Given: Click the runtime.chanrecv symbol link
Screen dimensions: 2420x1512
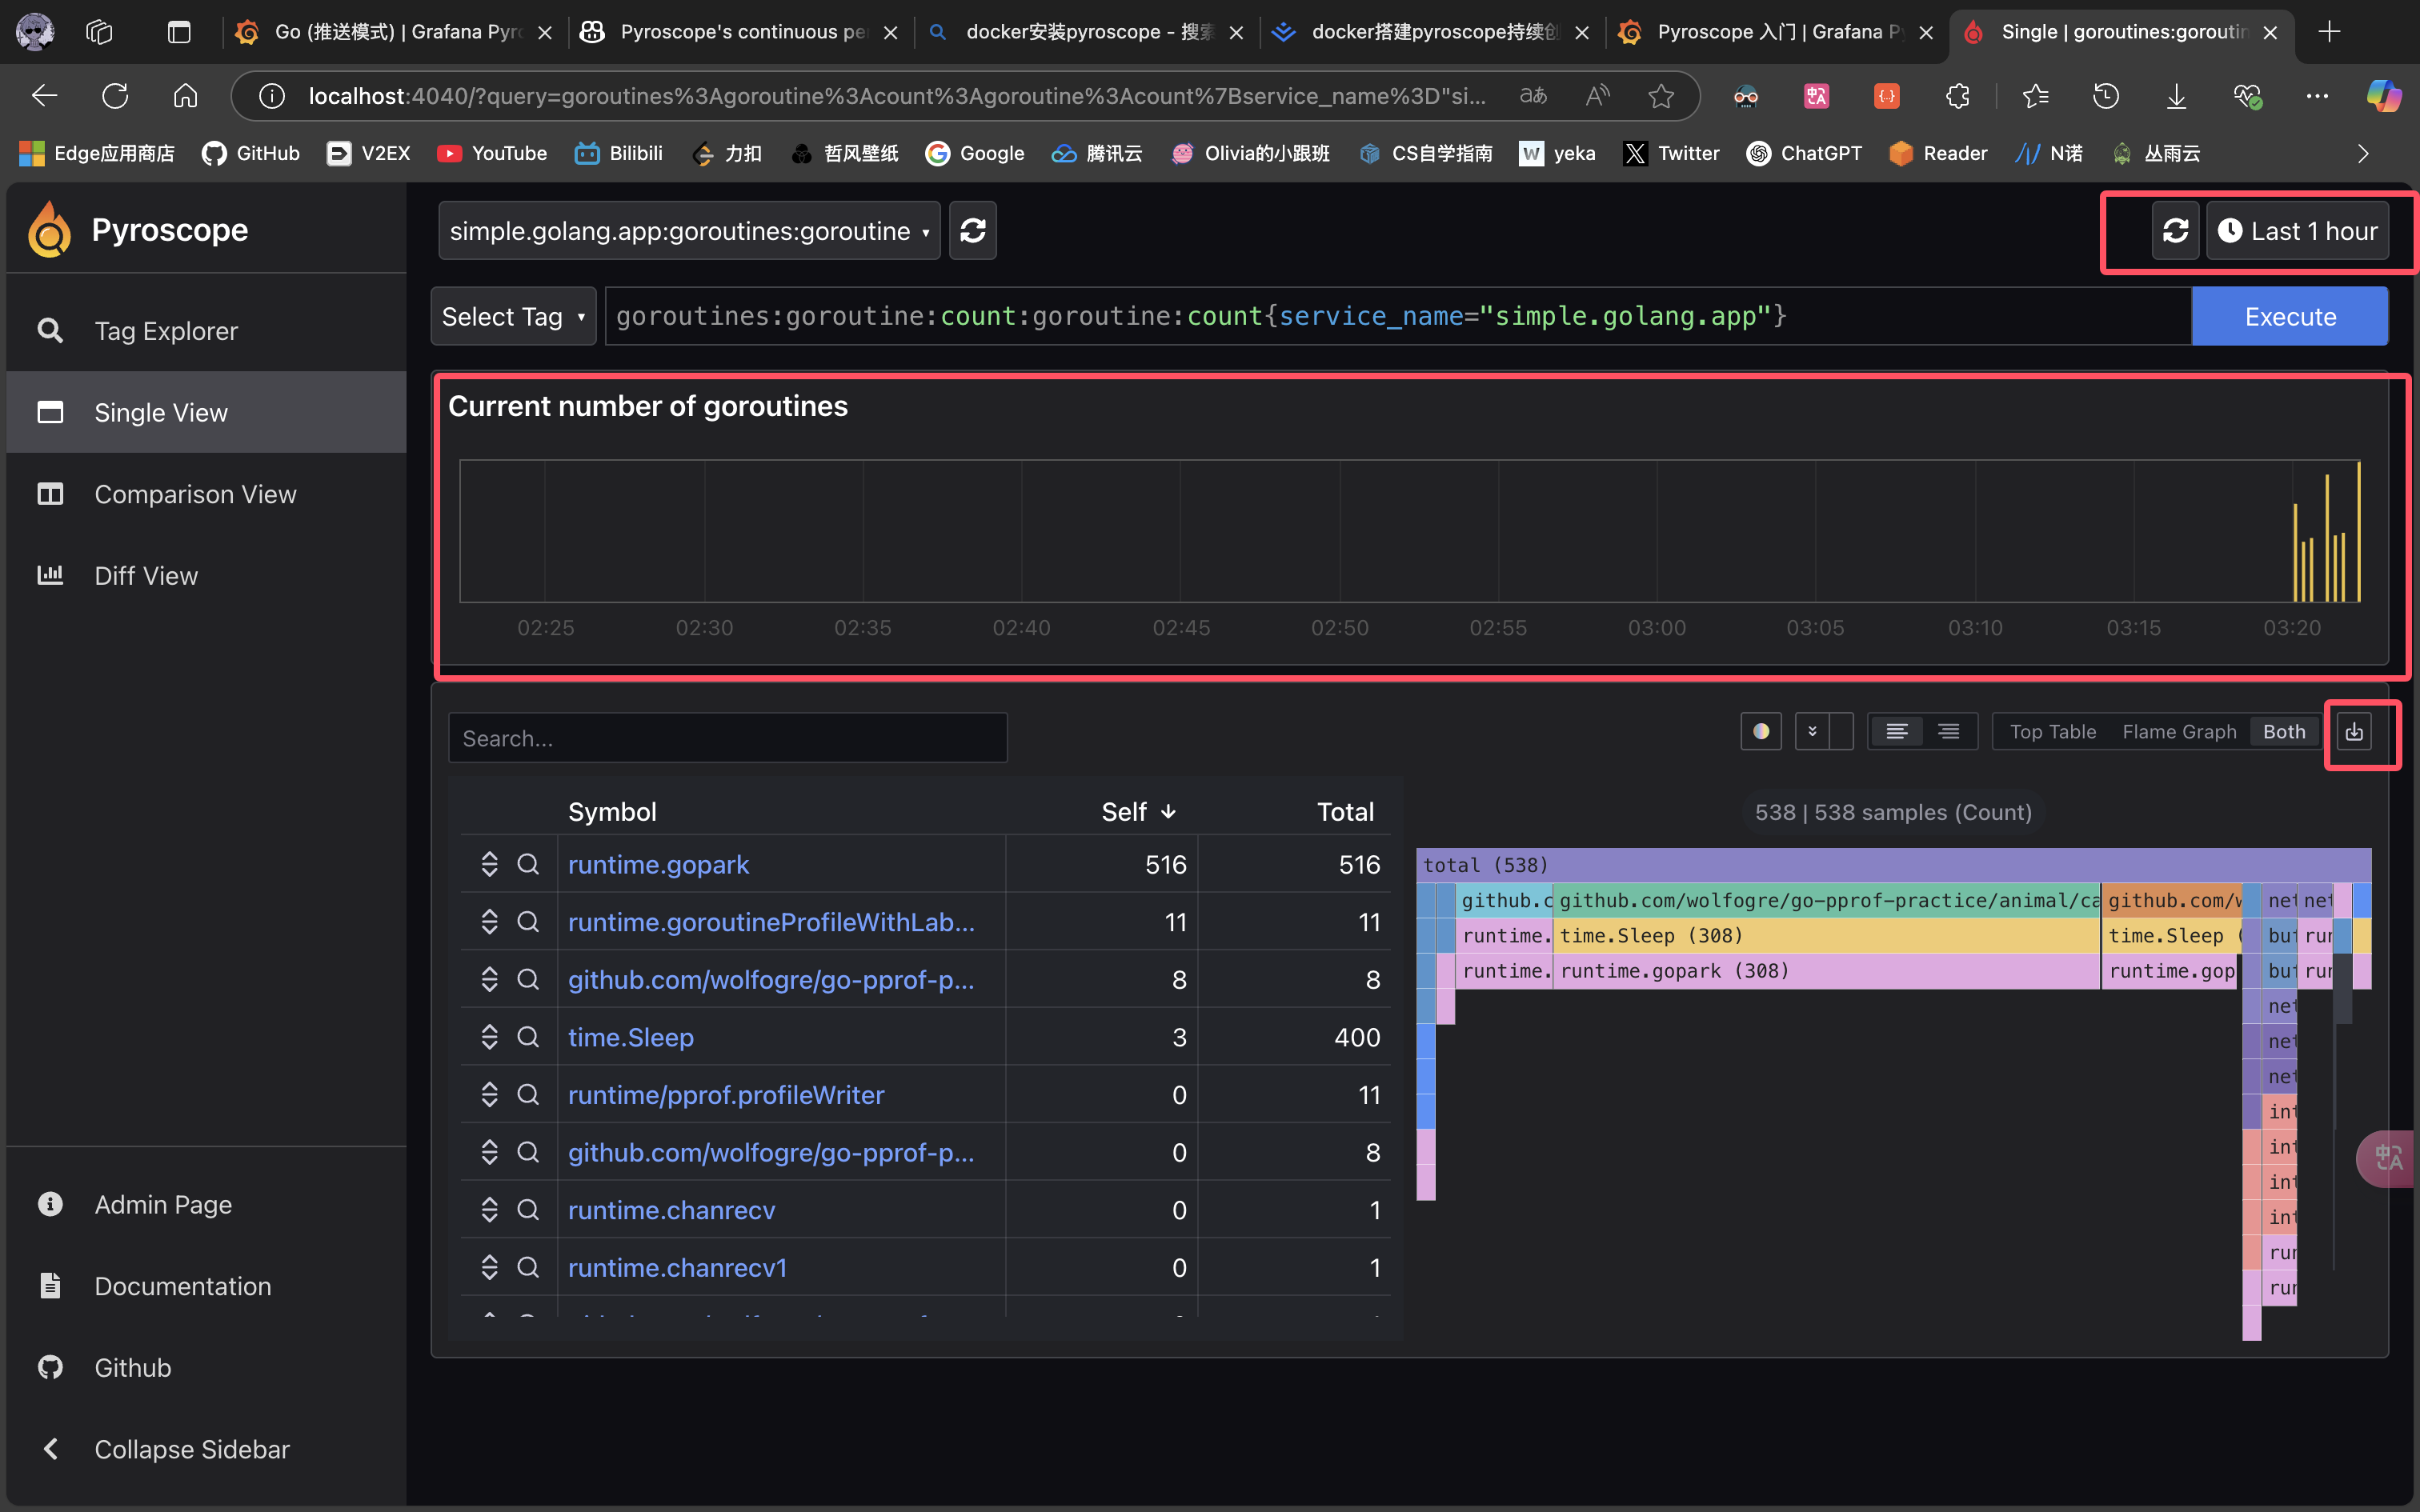Looking at the screenshot, I should 671,1210.
